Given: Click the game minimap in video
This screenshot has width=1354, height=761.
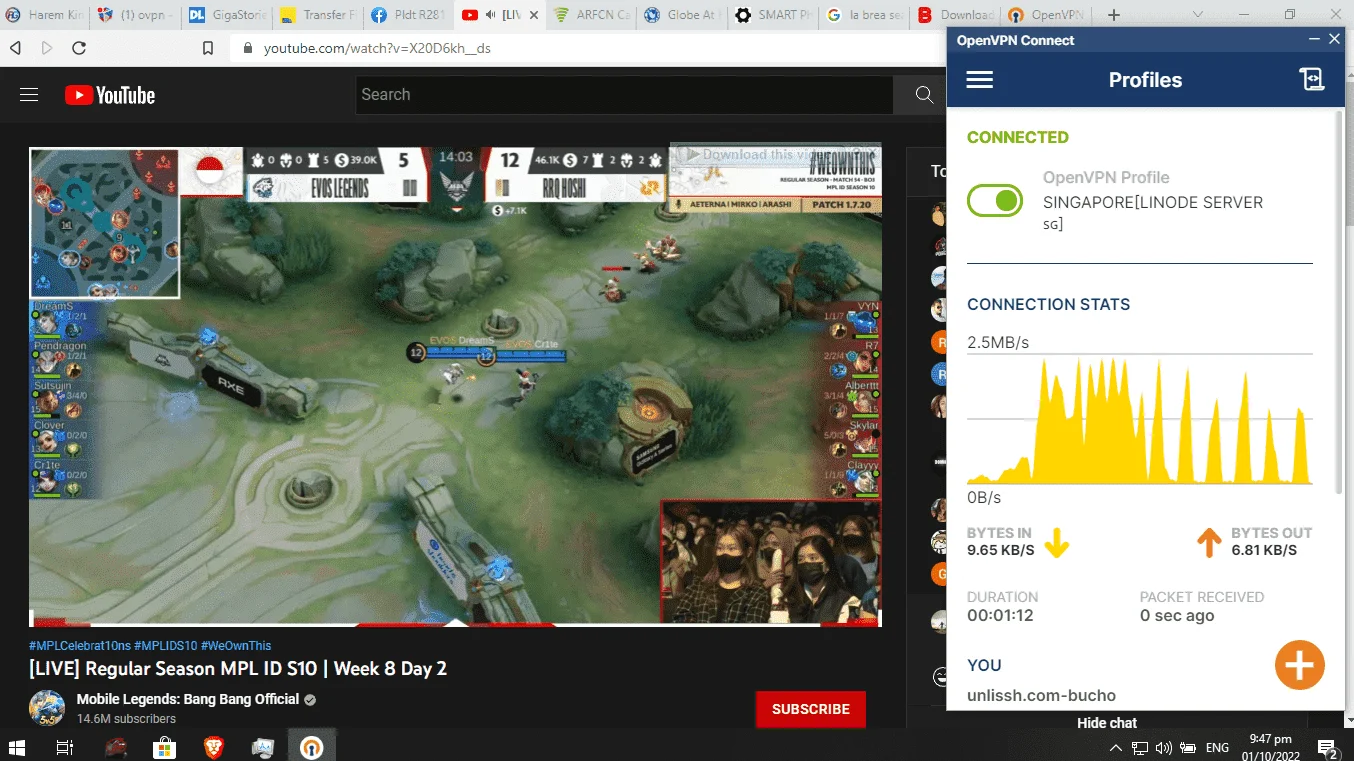Looking at the screenshot, I should 104,223.
